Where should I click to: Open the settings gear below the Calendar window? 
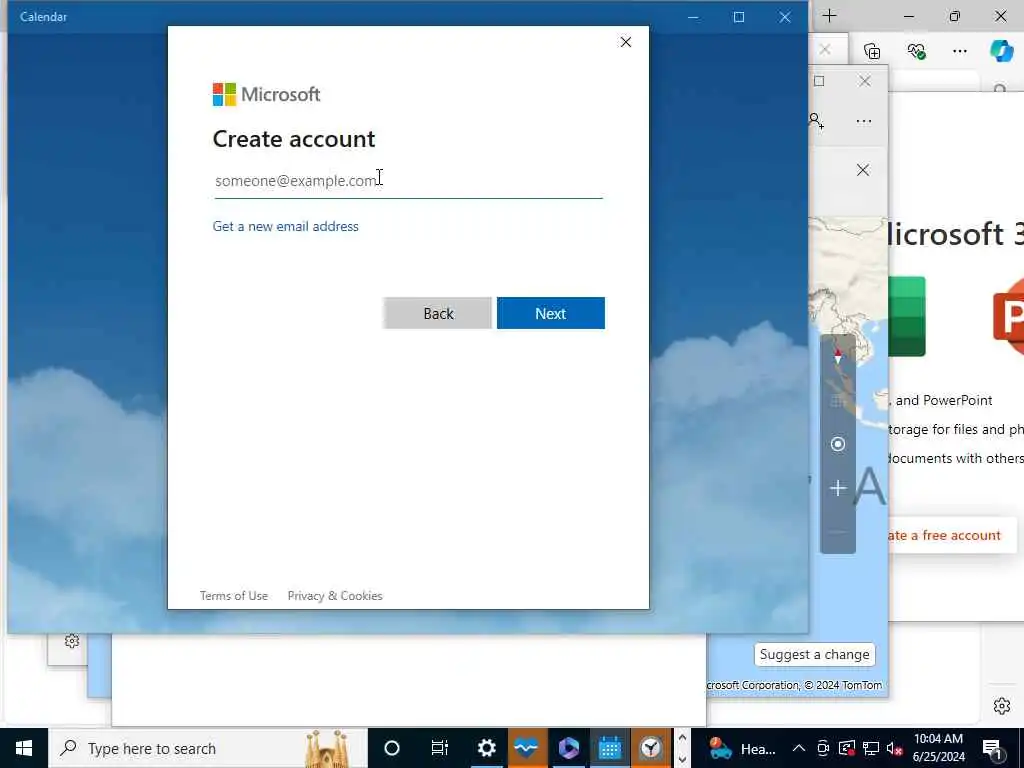click(x=72, y=641)
